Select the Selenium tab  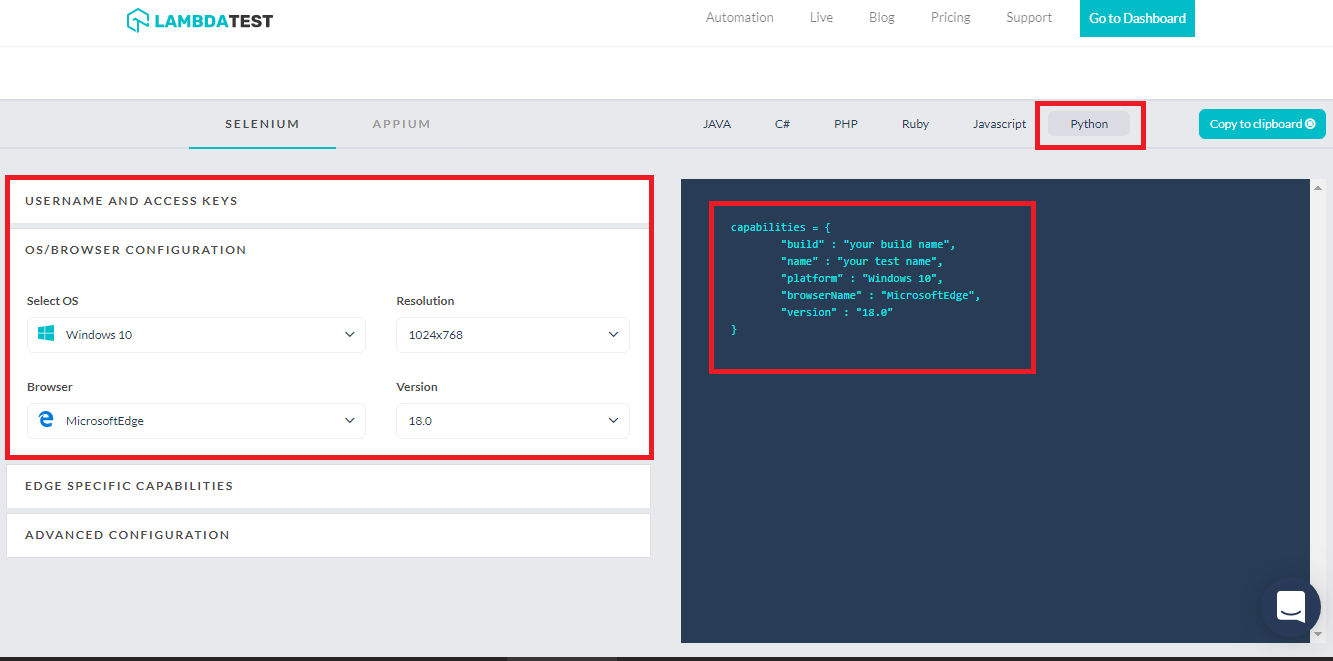262,124
